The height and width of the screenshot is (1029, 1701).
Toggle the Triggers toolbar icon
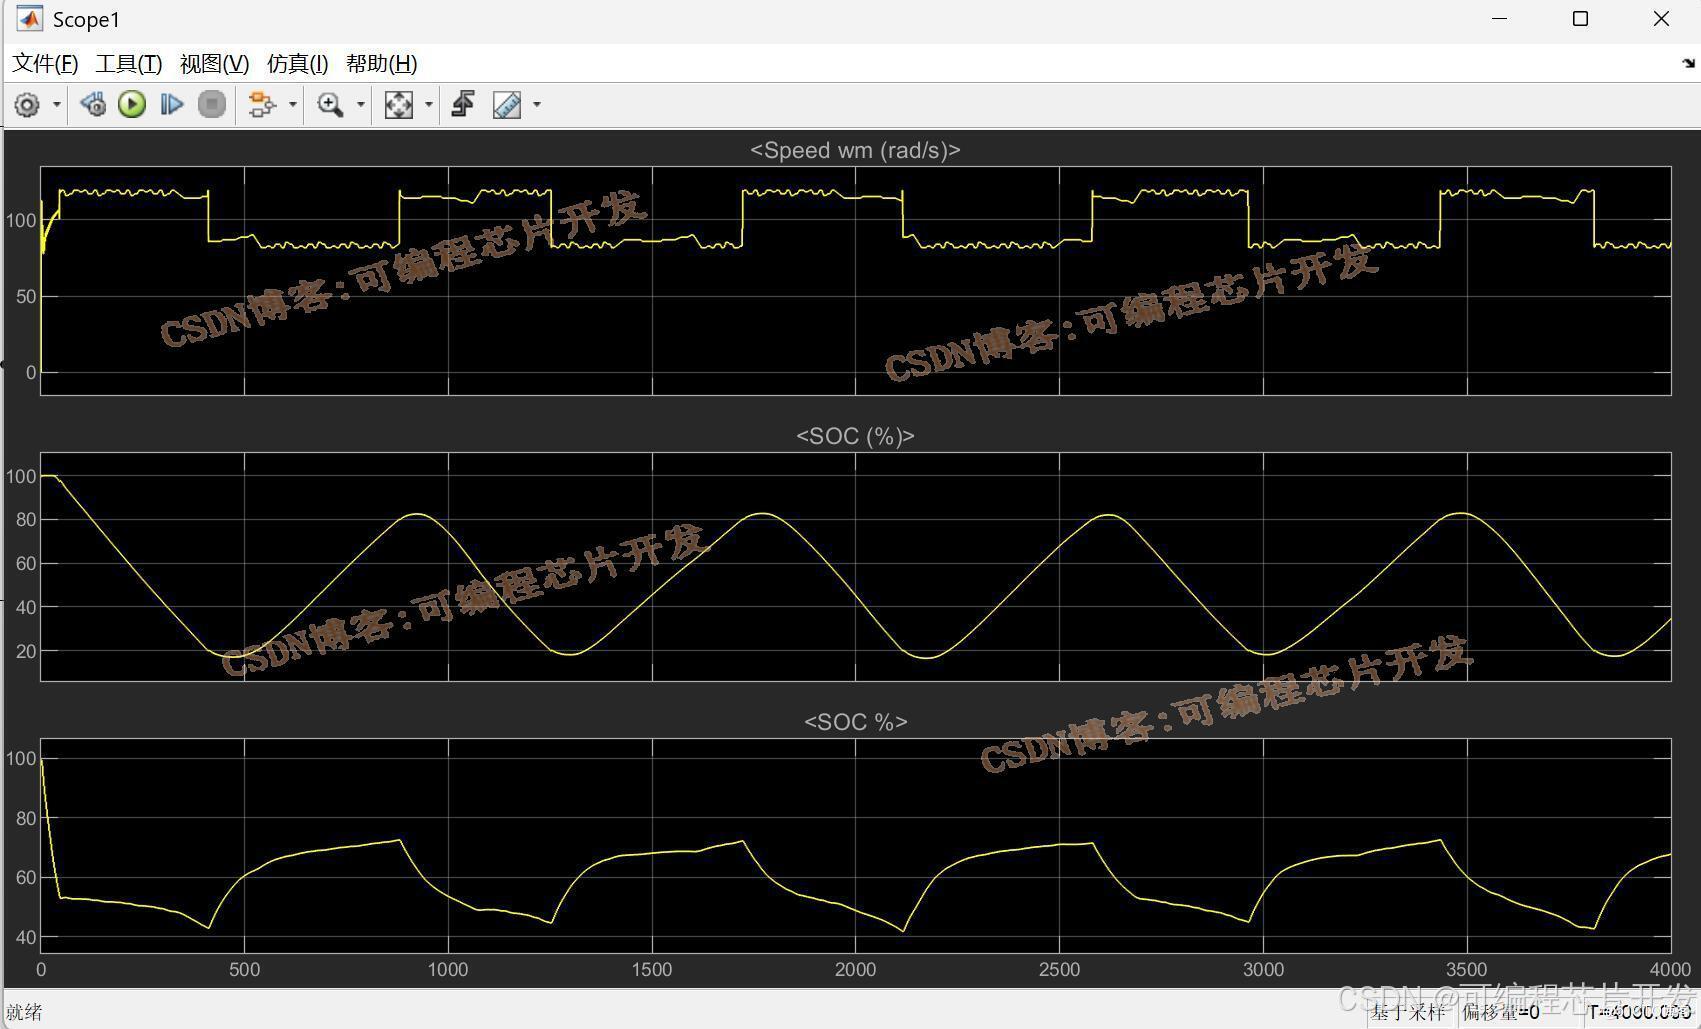(x=463, y=104)
